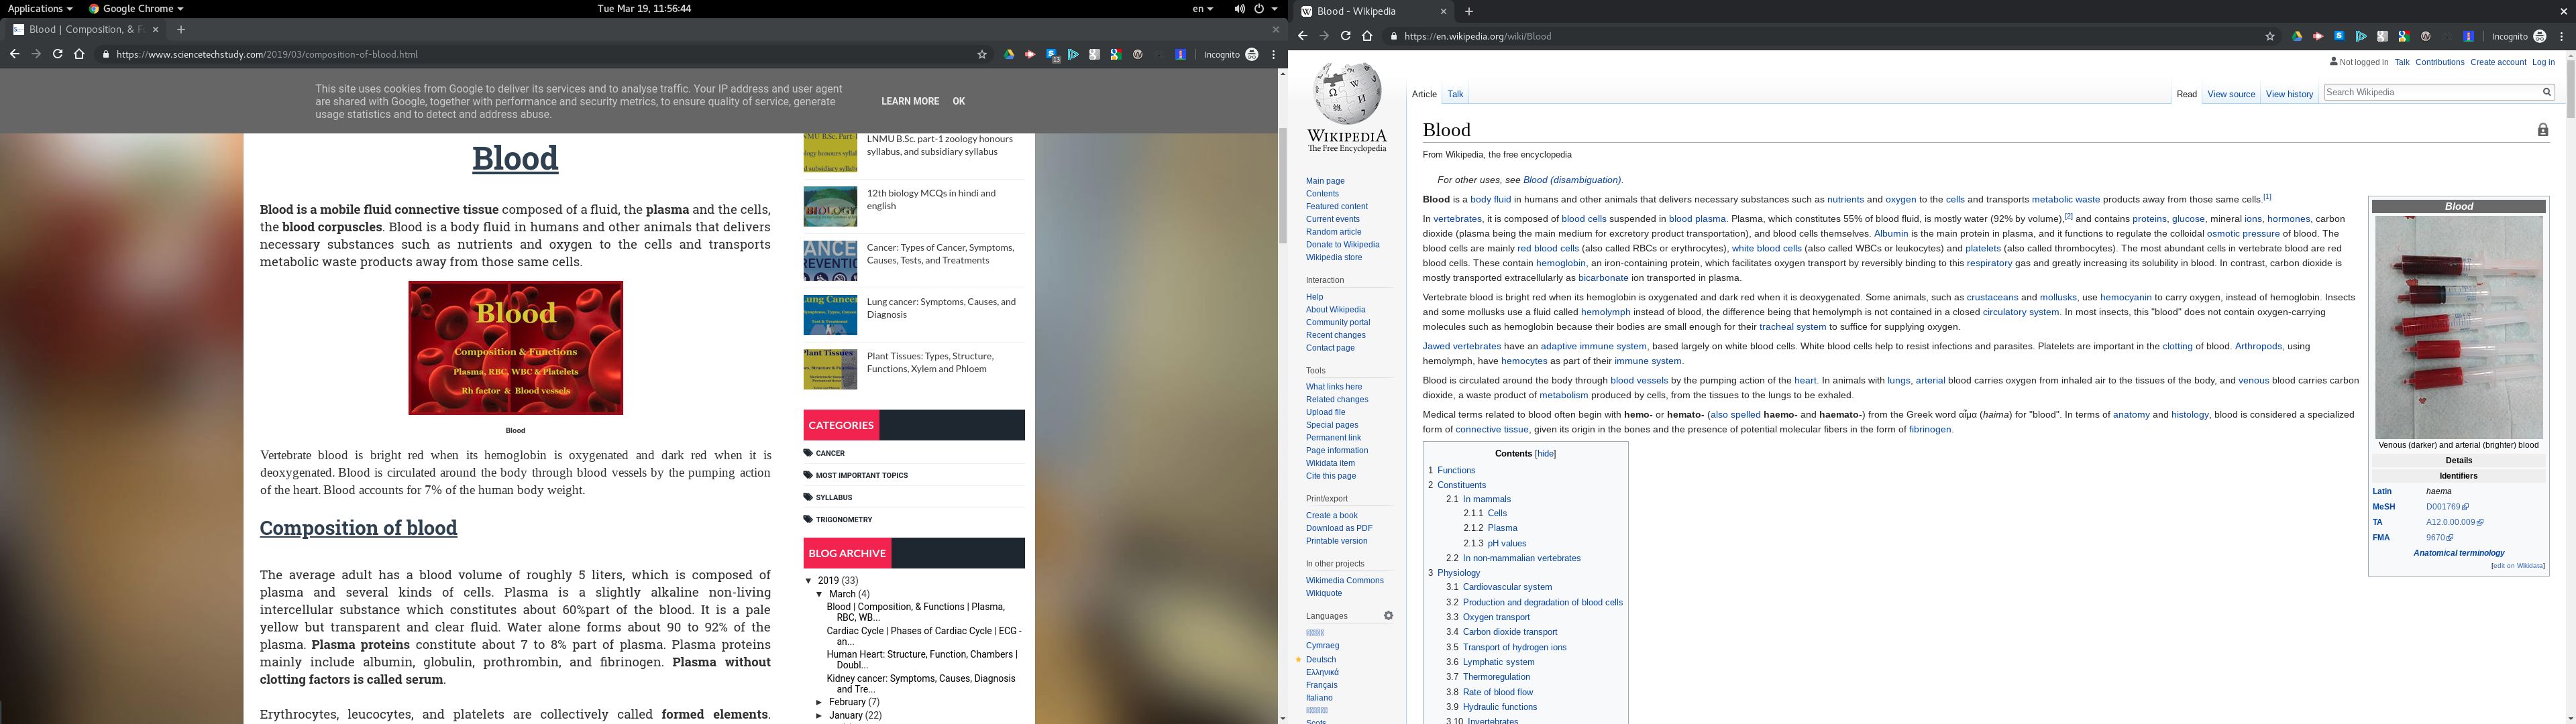Image resolution: width=2576 pixels, height=724 pixels.
Task: Open the Google Chrome app menu in top bar
Action: 136,9
